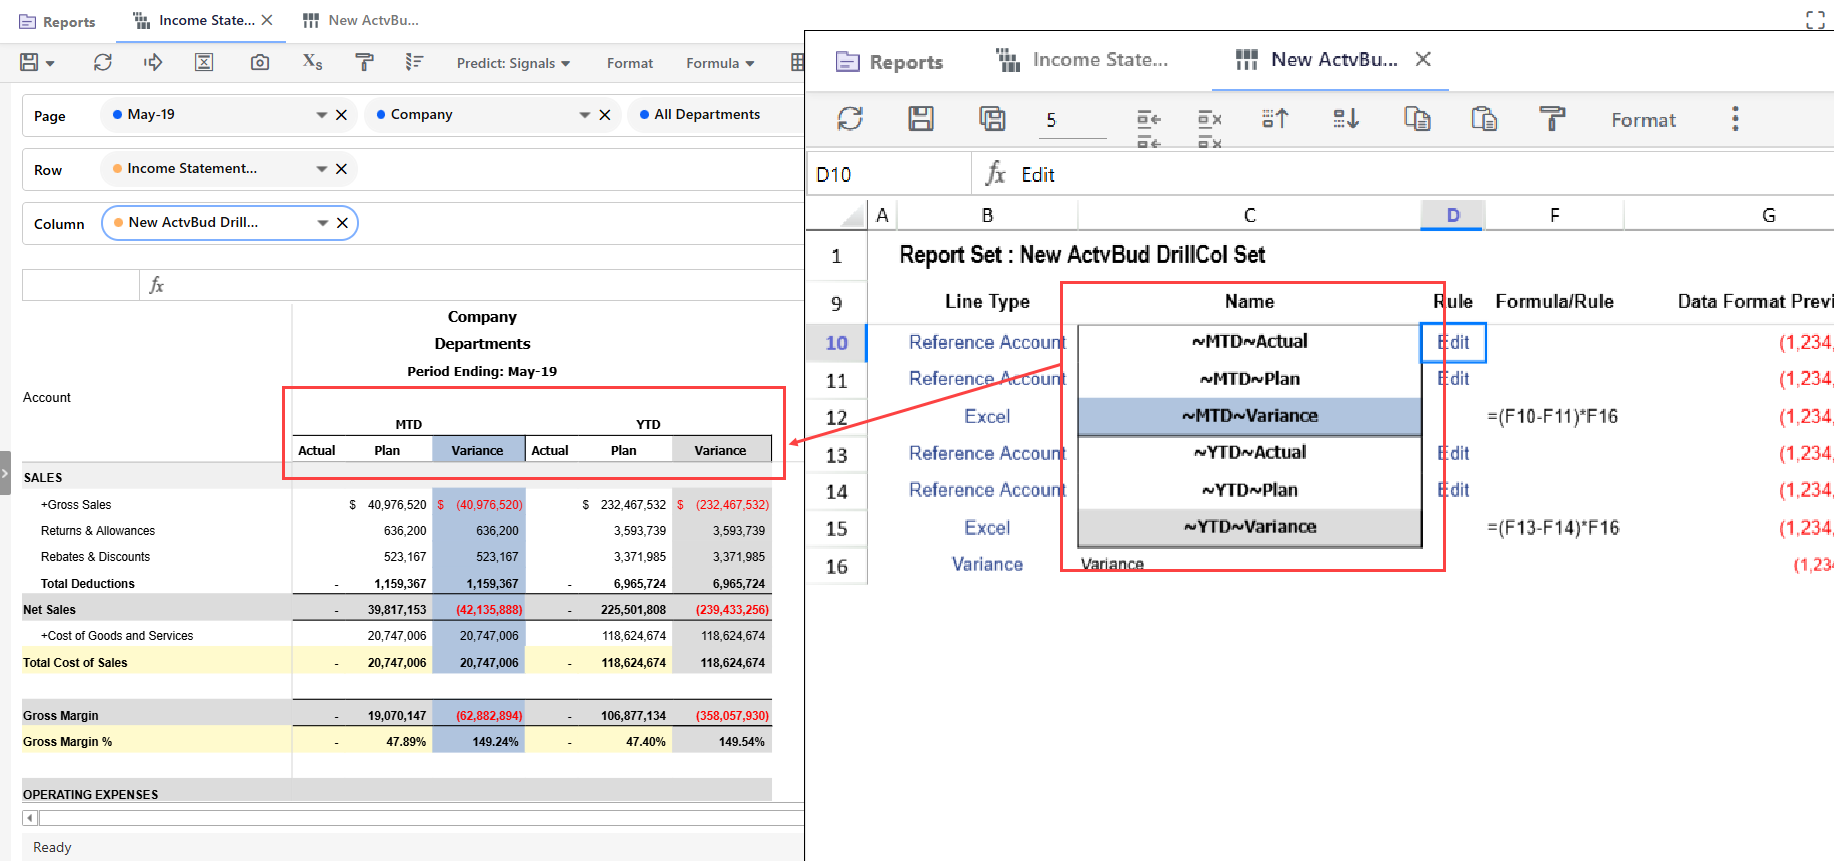The image size is (1834, 861).
Task: Open the Format menu in the right toolbar
Action: (x=1643, y=120)
